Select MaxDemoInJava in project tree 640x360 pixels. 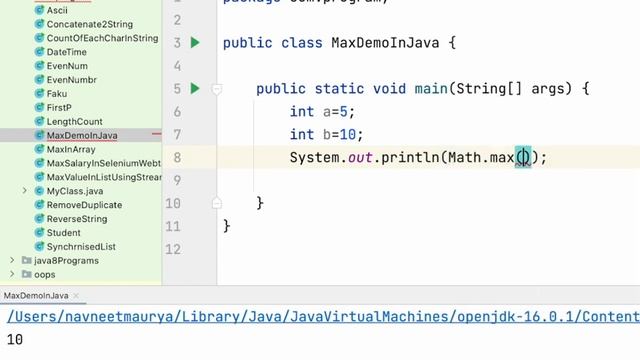pos(82,135)
